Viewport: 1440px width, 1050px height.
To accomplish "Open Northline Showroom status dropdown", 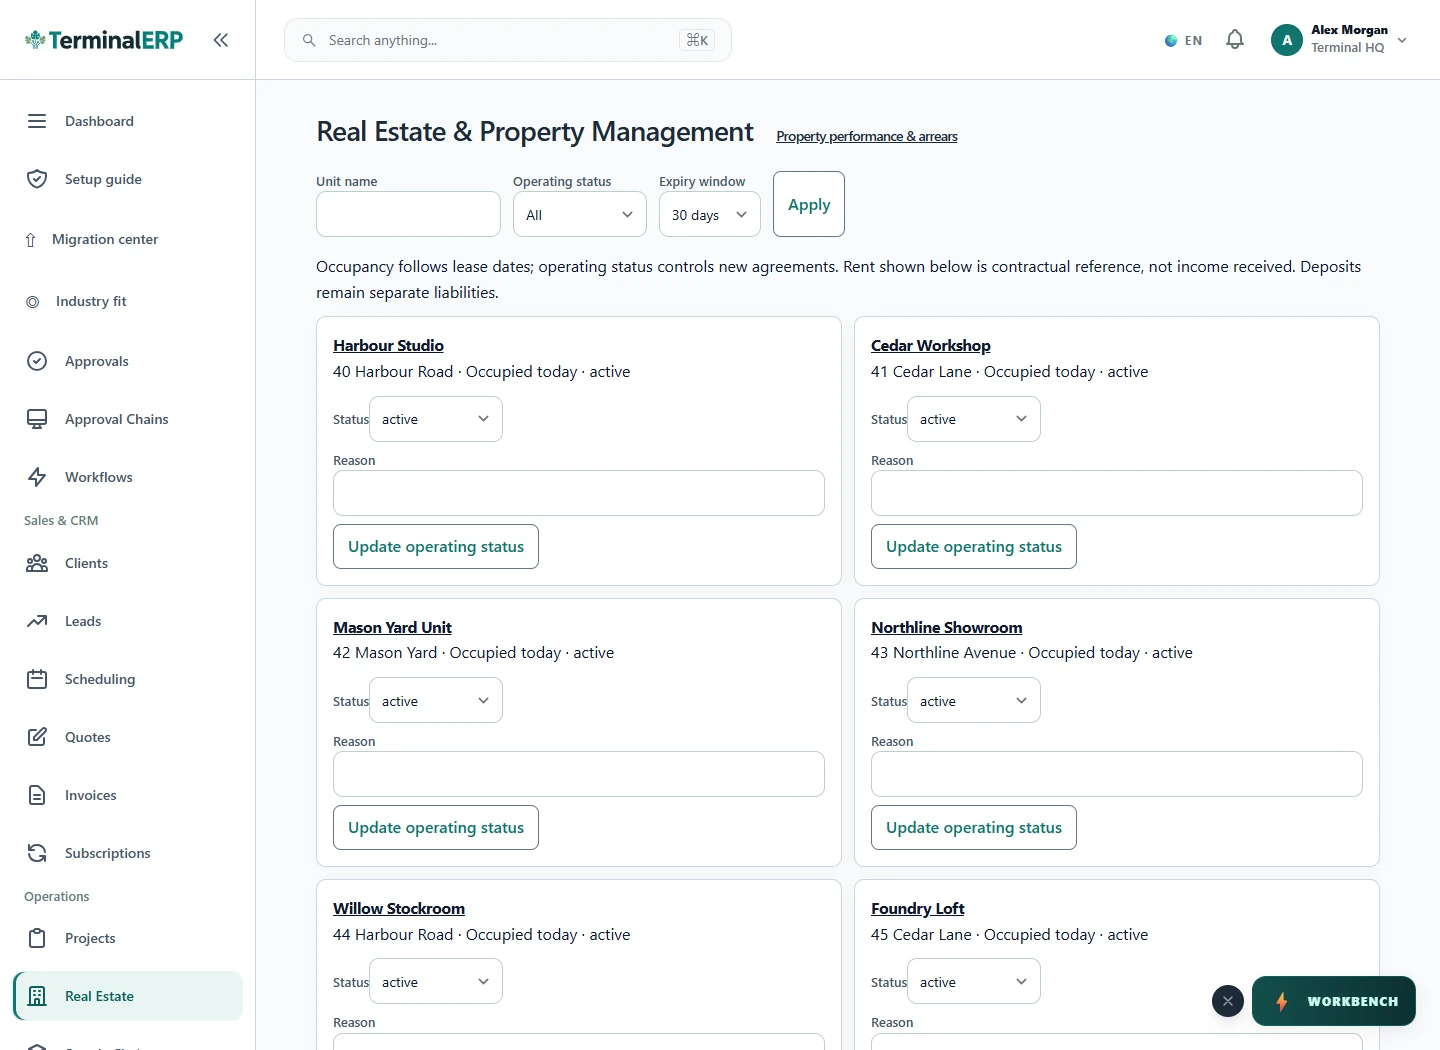I will [x=974, y=701].
